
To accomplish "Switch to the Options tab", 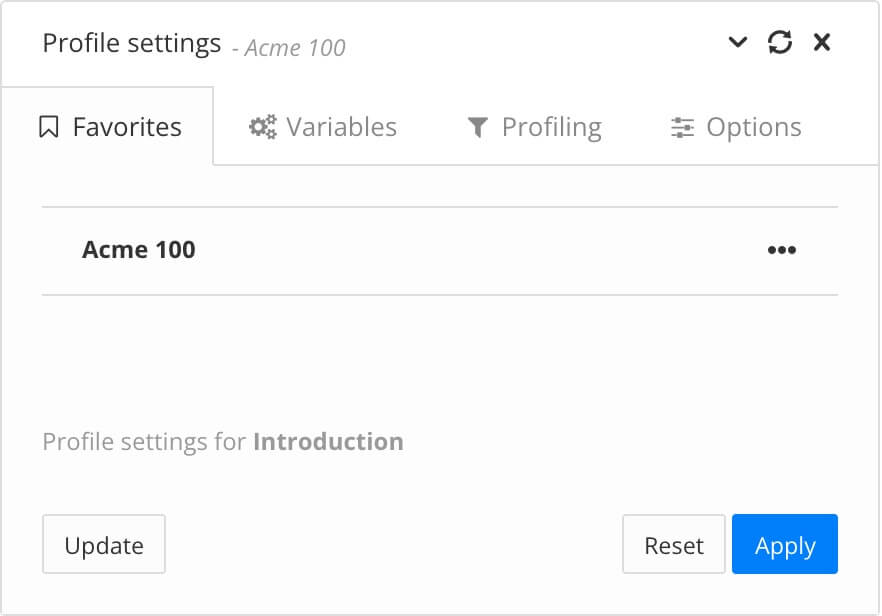I will [753, 126].
